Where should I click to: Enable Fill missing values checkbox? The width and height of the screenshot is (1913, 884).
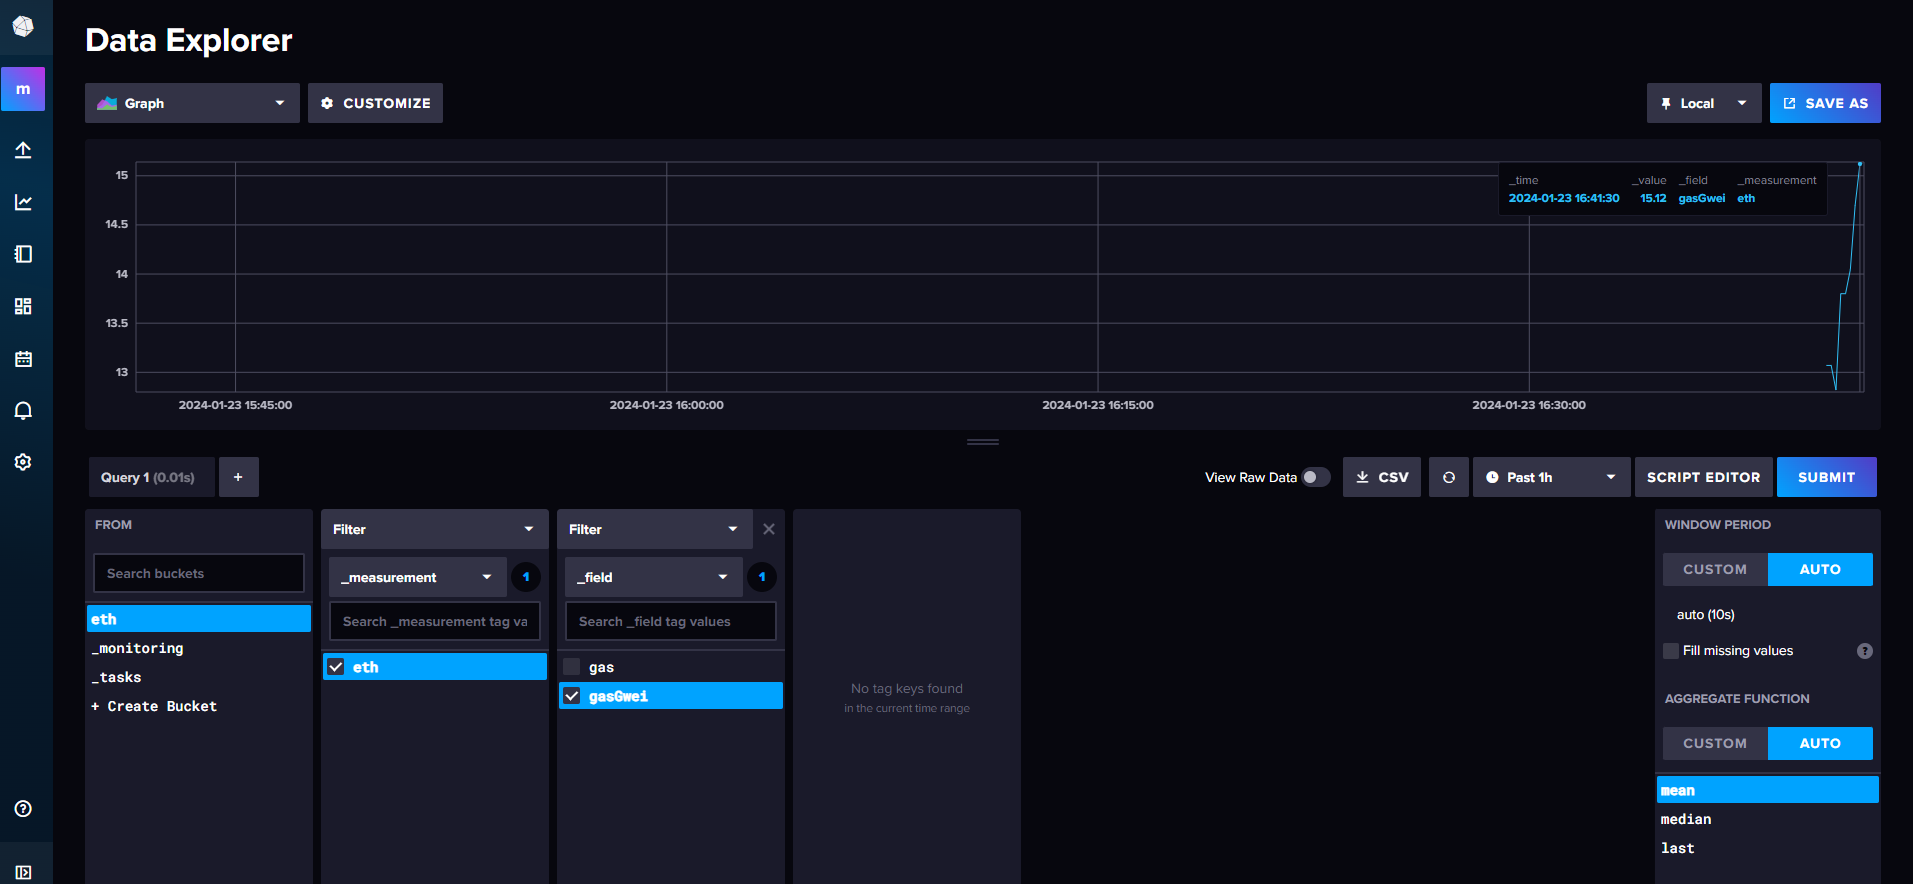pos(1670,651)
